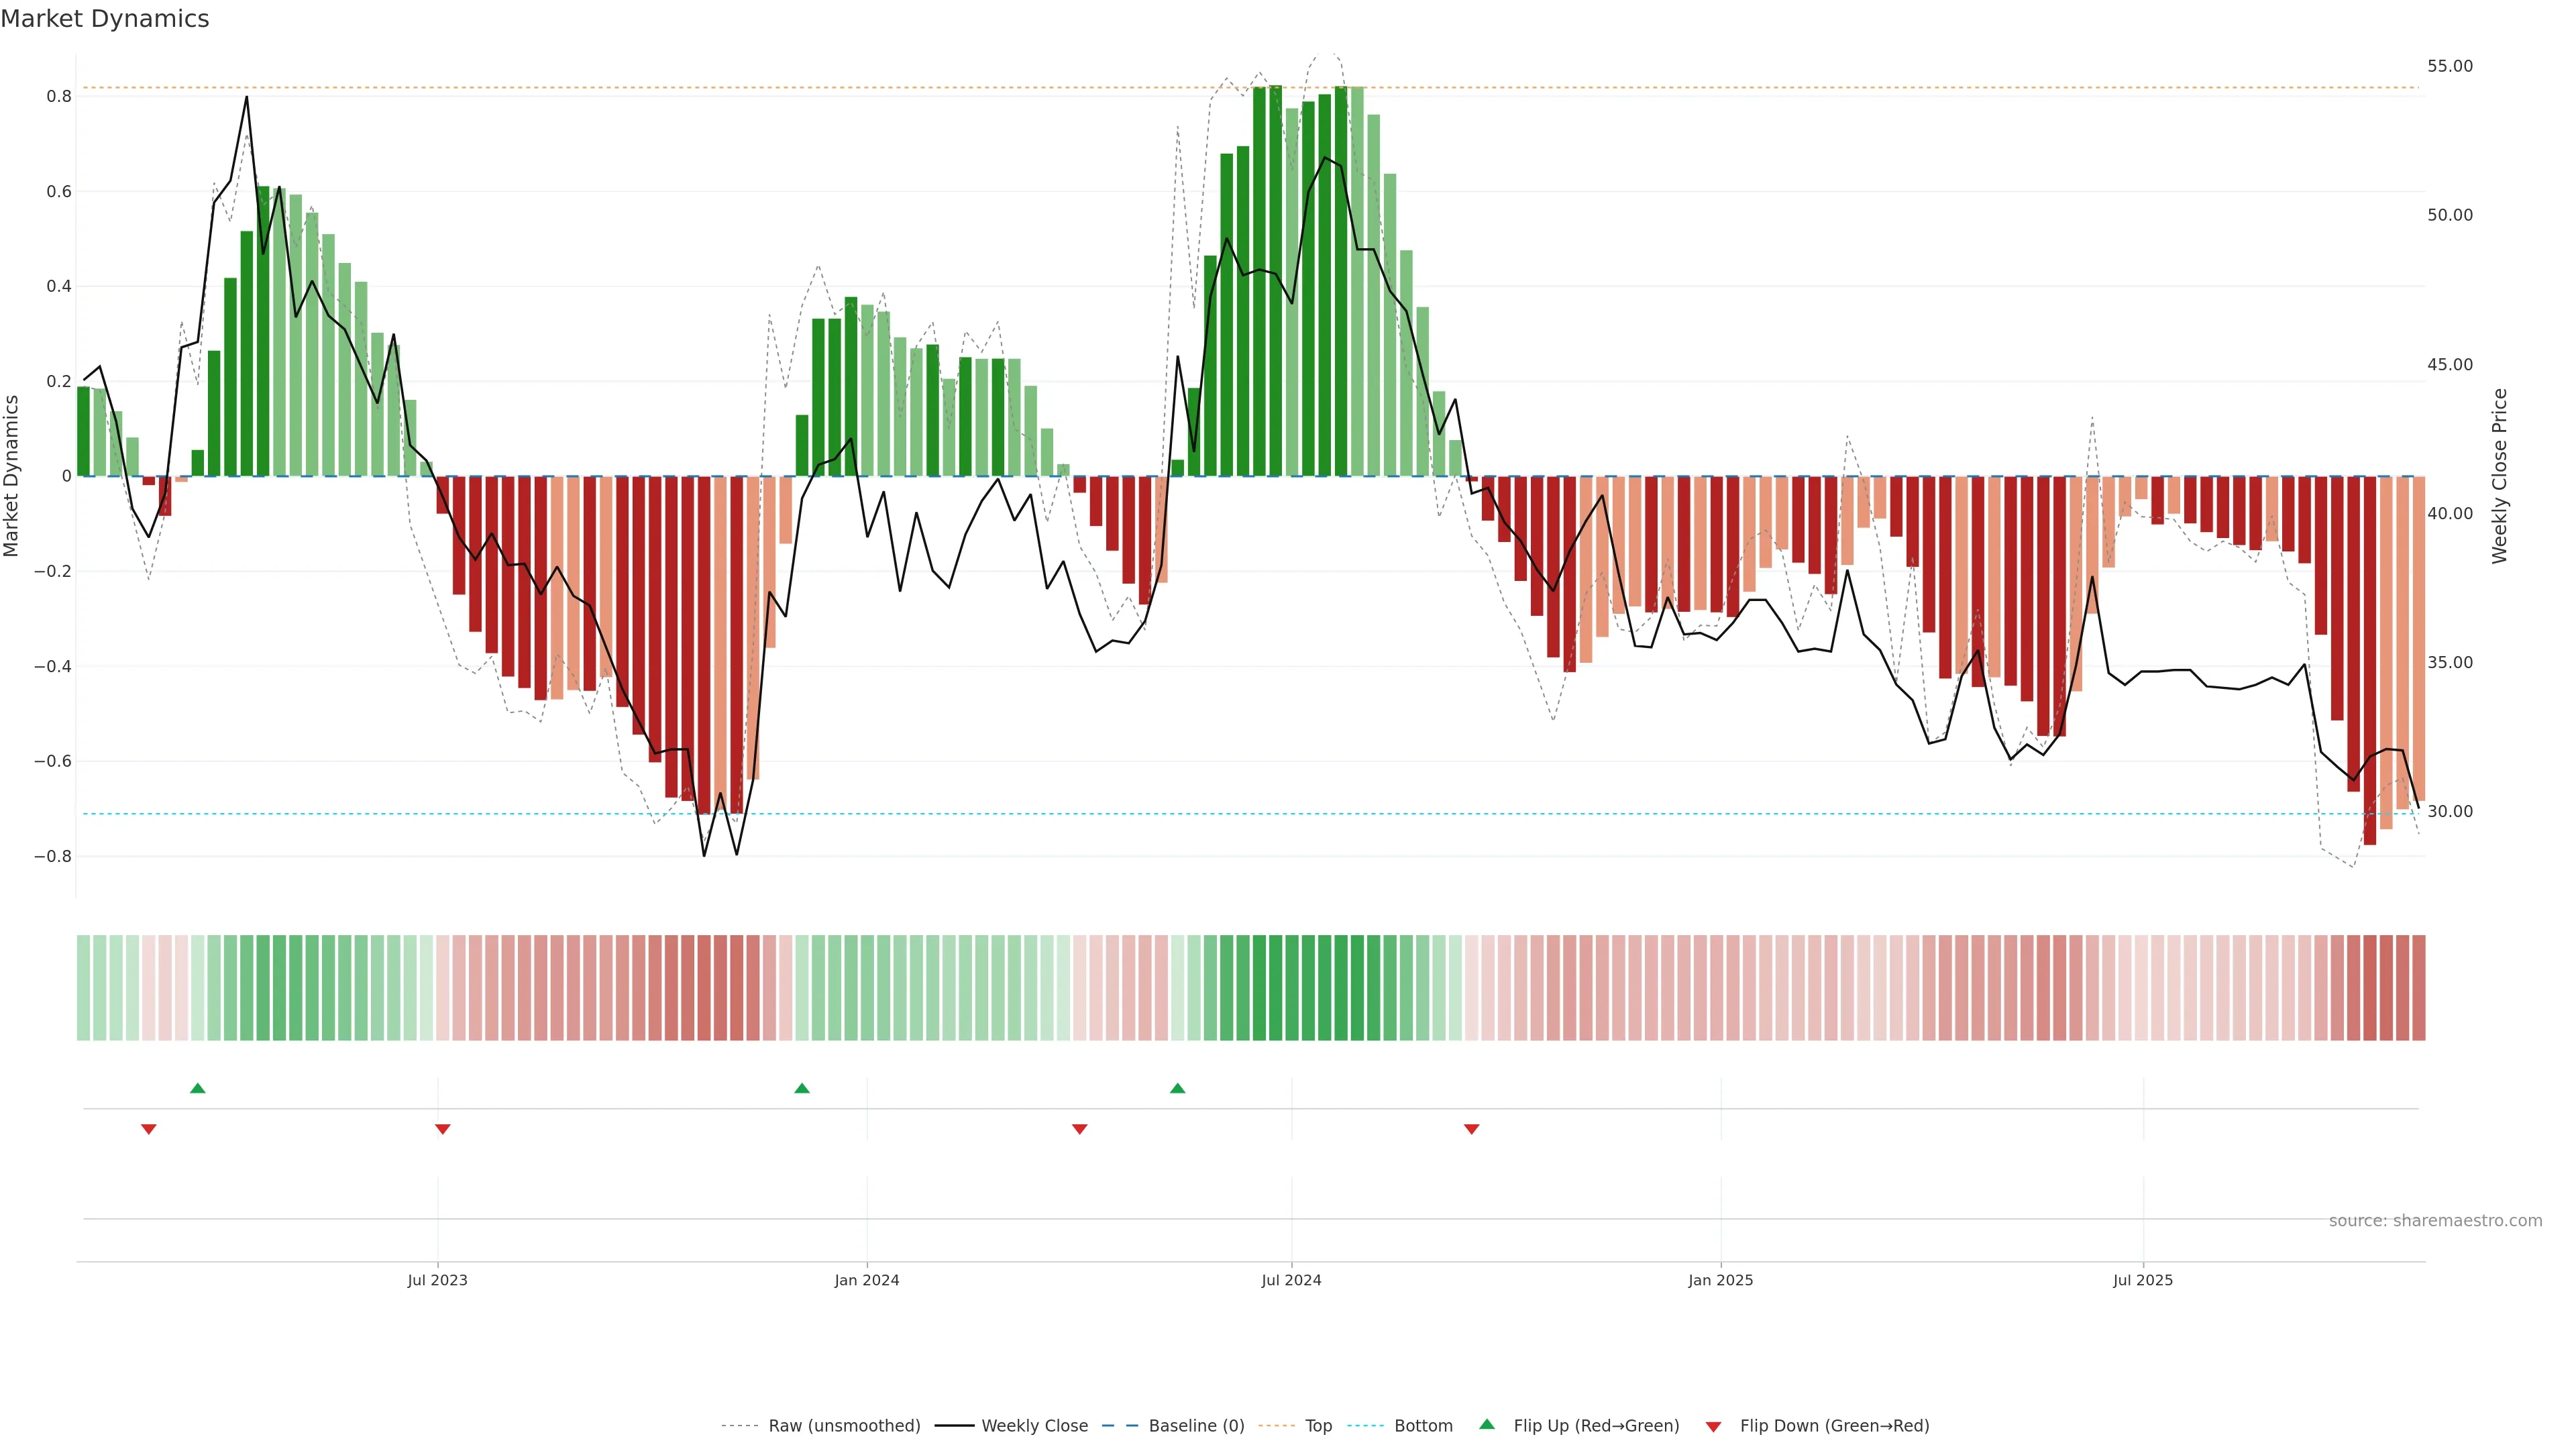The width and height of the screenshot is (2576, 1449).
Task: Click the Jul 2025 x-axis label
Action: tap(2143, 1280)
